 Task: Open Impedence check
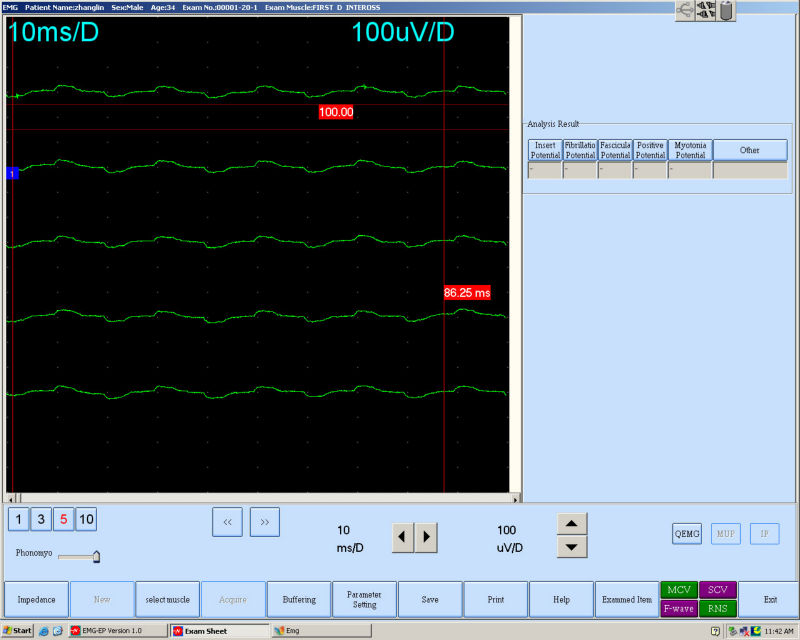[x=36, y=600]
